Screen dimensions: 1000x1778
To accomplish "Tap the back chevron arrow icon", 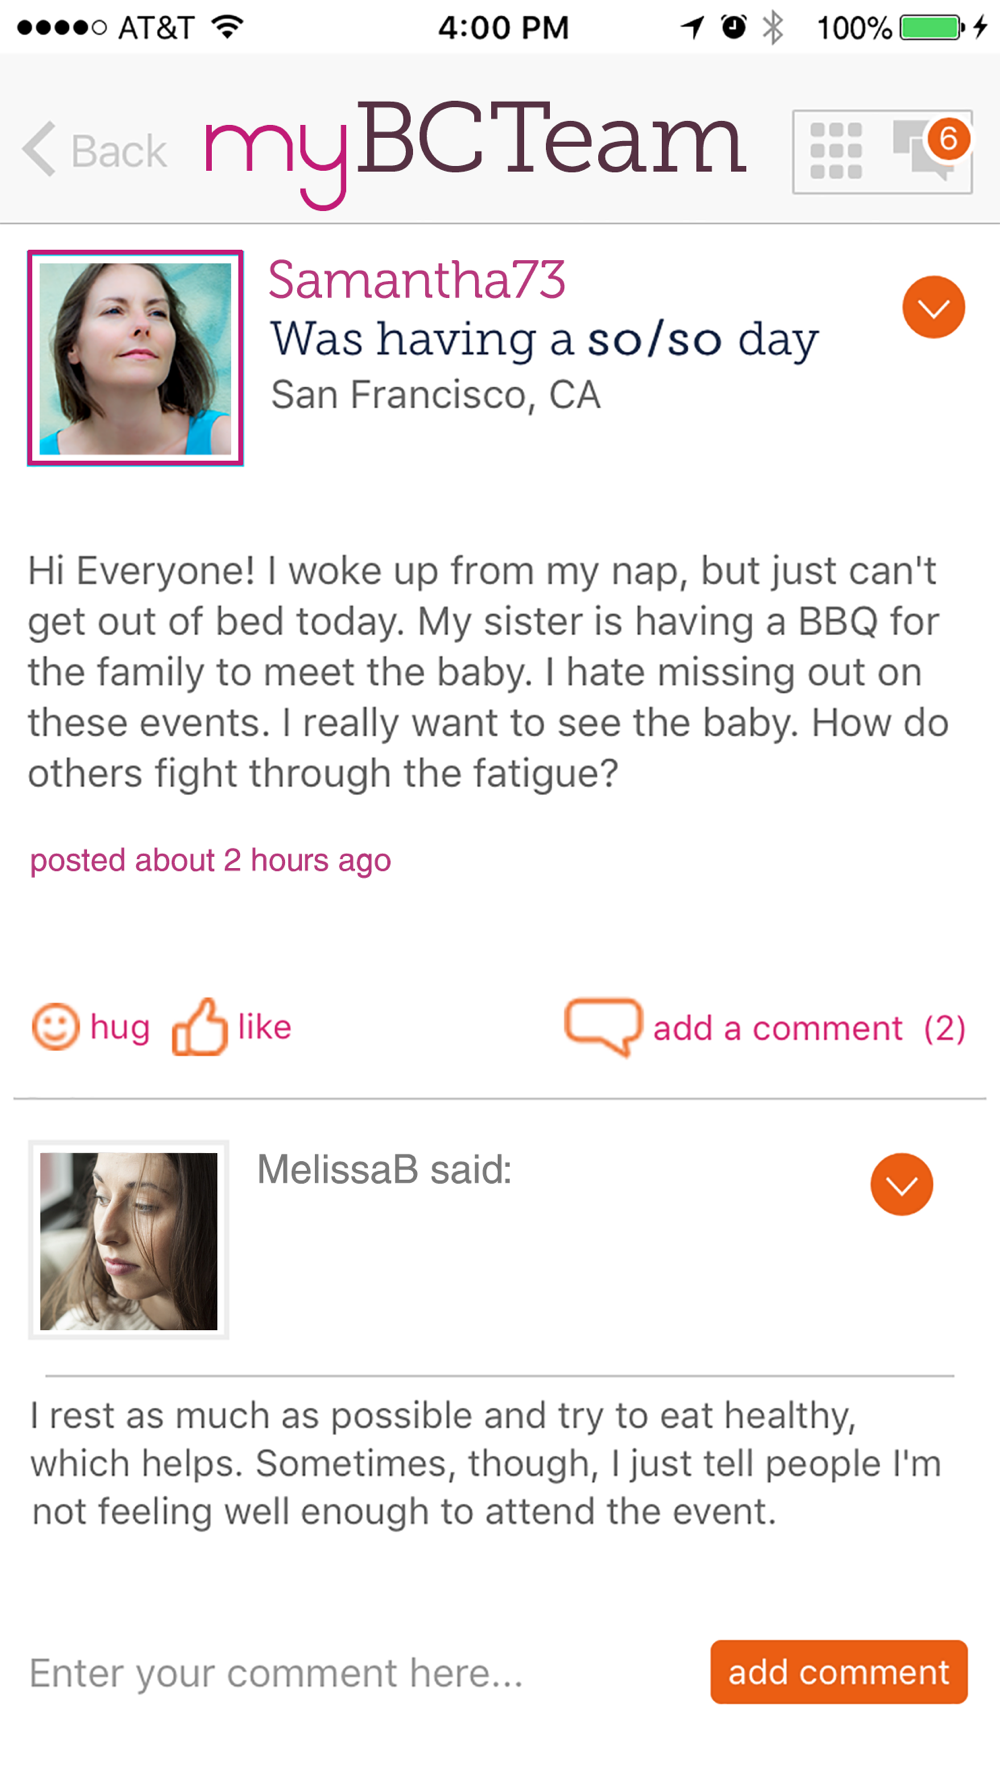I will tap(39, 150).
